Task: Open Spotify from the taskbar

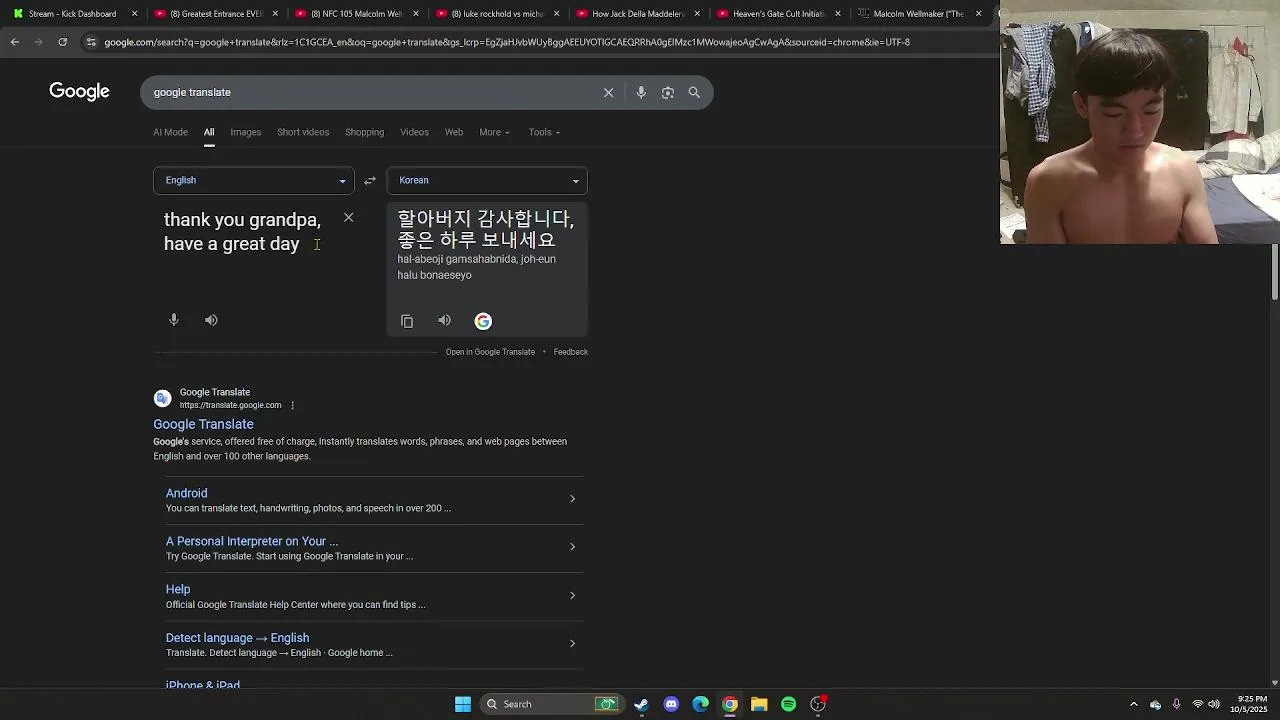Action: [788, 704]
